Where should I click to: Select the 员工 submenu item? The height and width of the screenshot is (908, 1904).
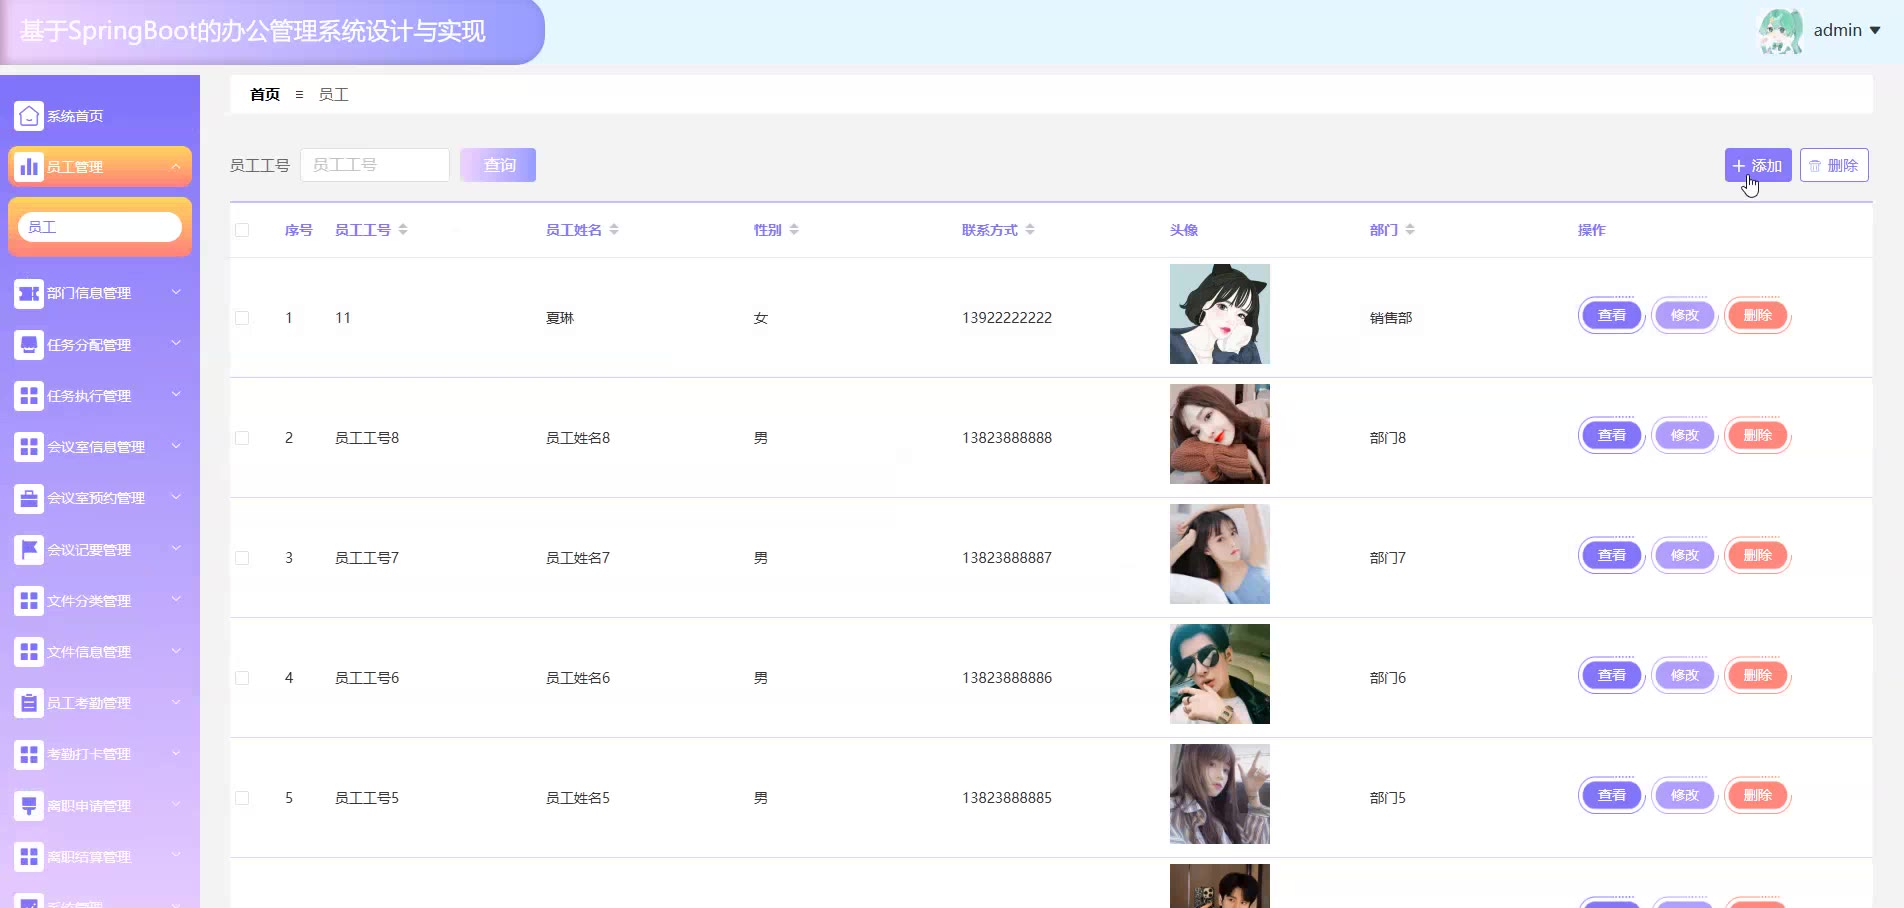100,227
